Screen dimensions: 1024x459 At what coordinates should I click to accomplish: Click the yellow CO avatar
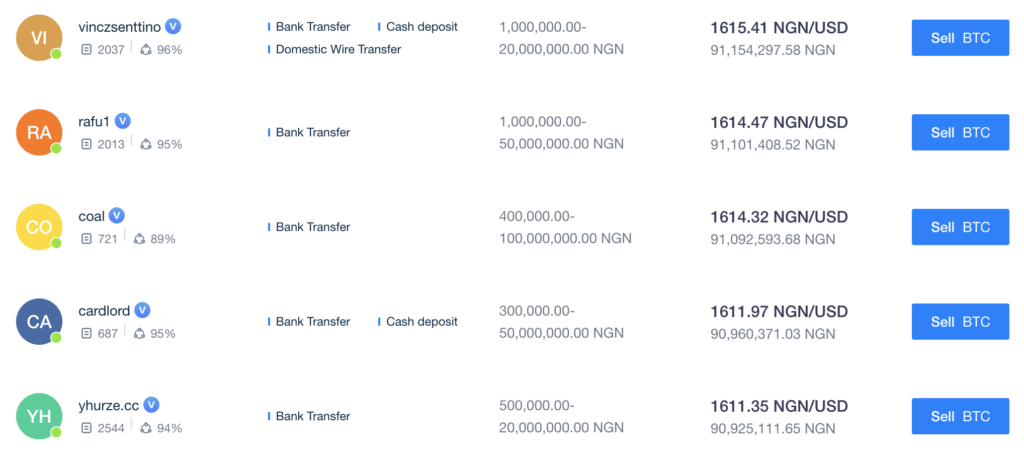(x=39, y=227)
